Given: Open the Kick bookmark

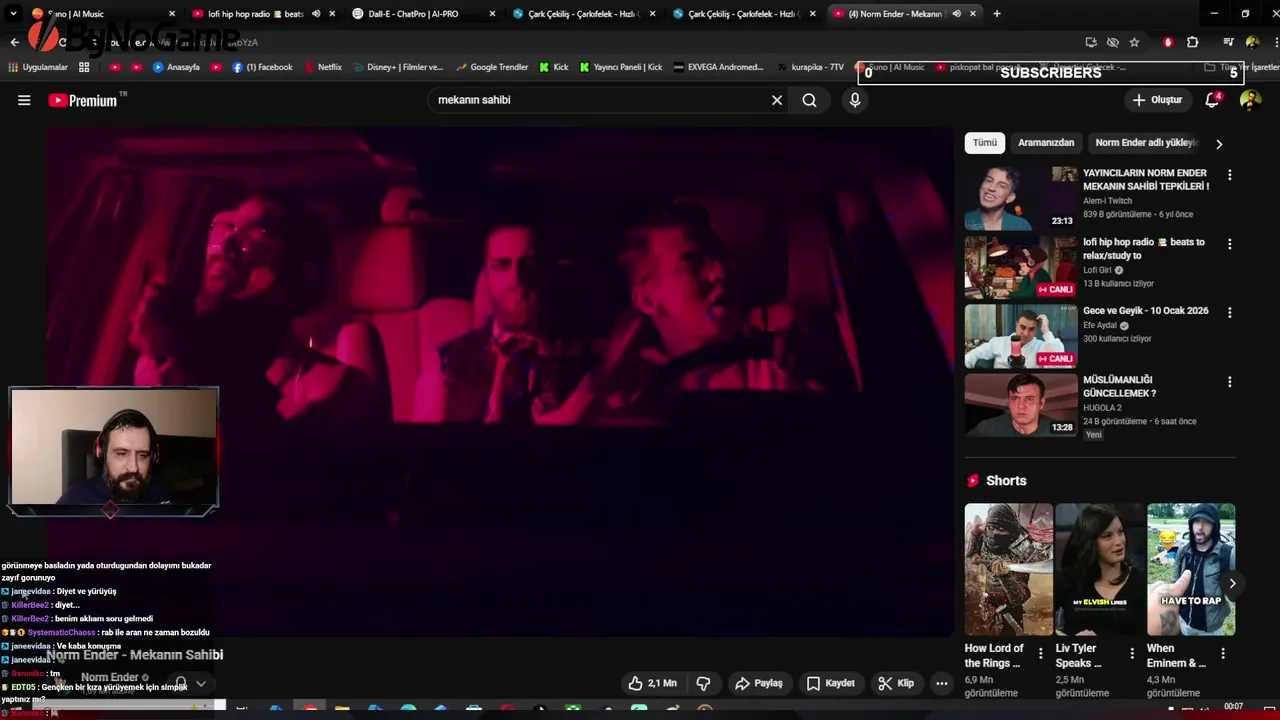Looking at the screenshot, I should point(553,67).
